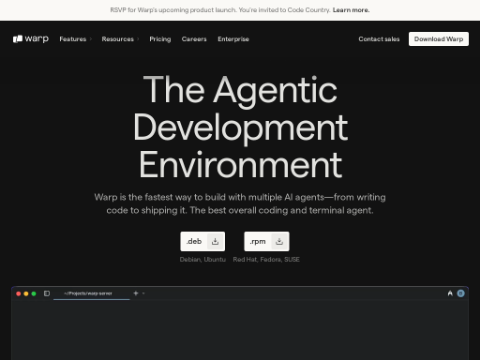Image resolution: width=480 pixels, height=360 pixels.
Task: Download the .deb package
Action: tap(203, 241)
